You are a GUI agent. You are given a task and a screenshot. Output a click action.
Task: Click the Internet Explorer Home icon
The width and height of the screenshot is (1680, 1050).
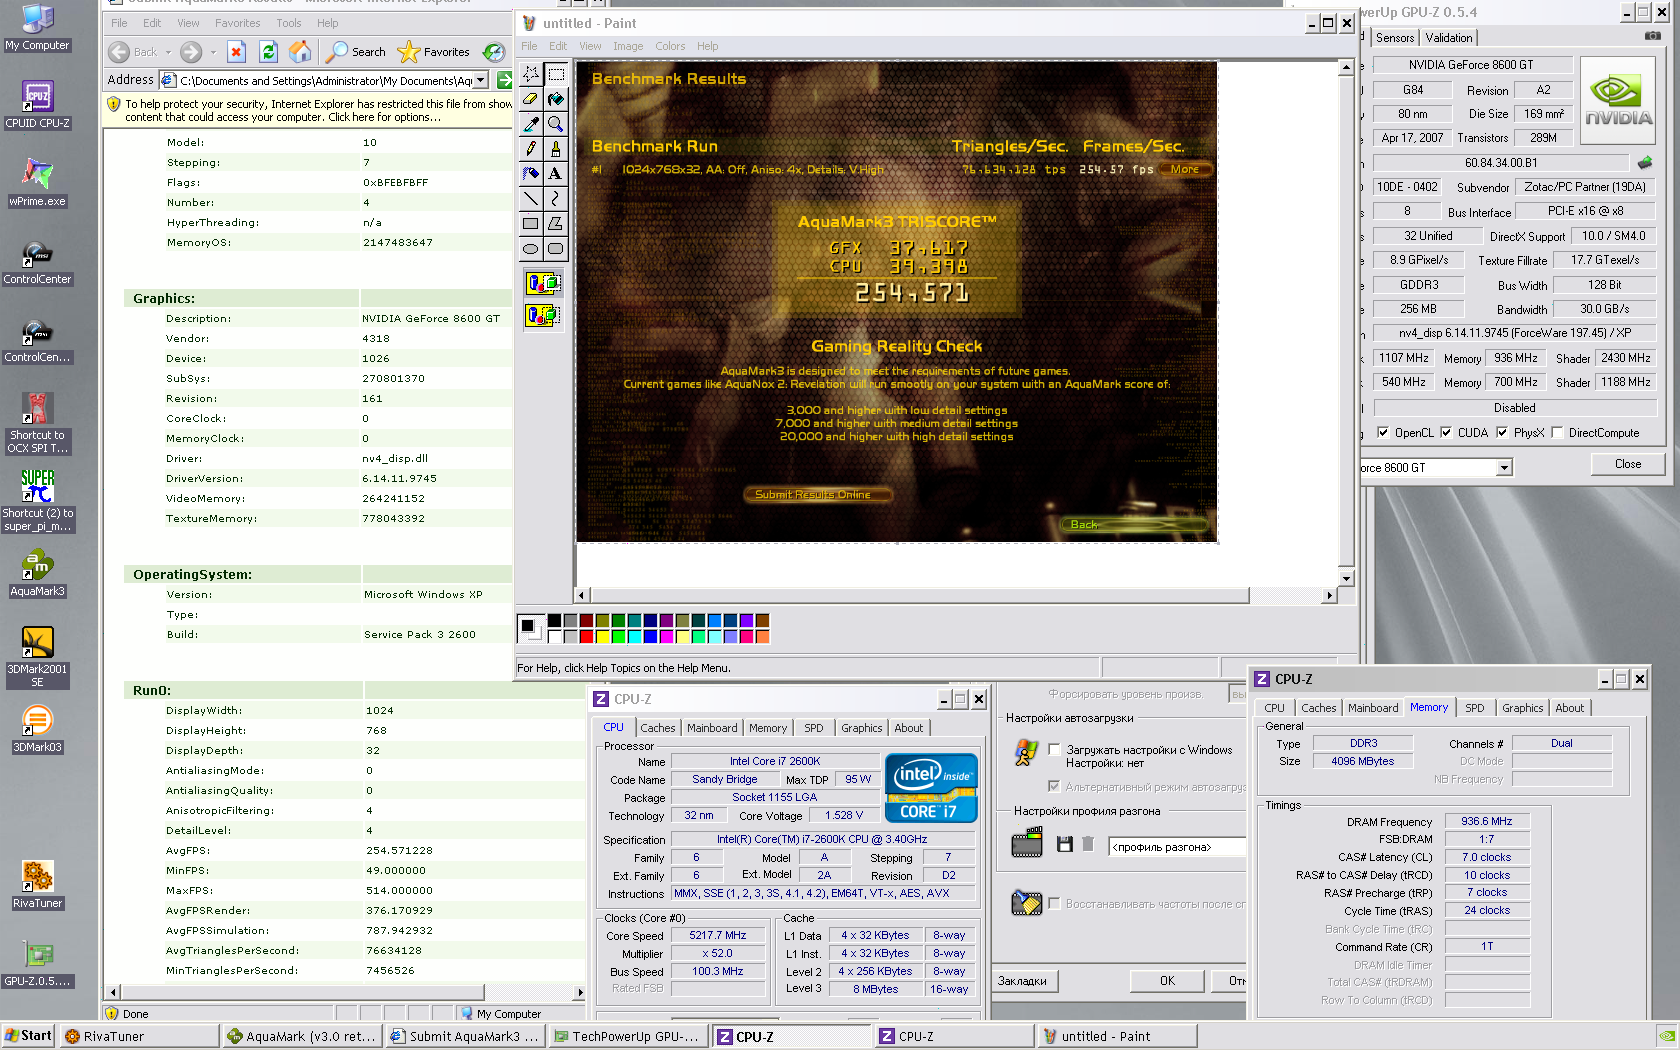[300, 52]
